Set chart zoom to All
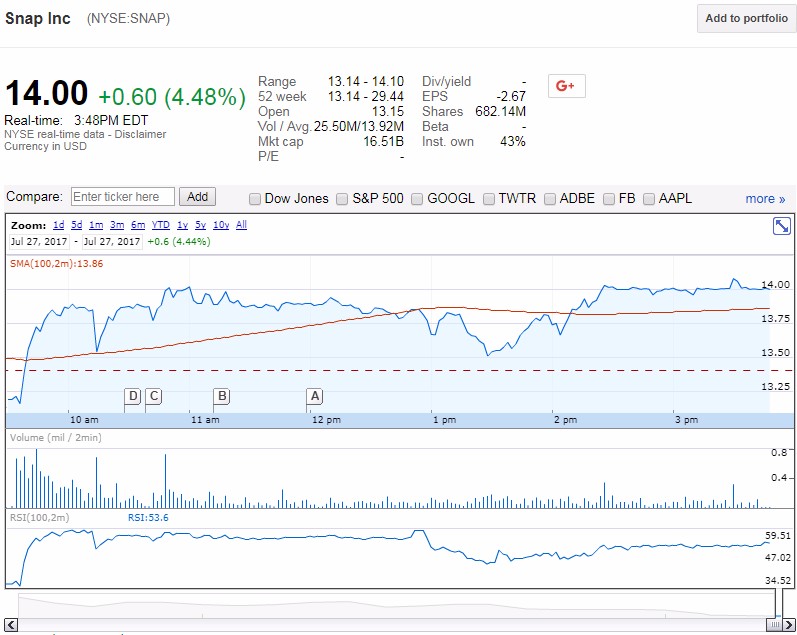797x635 pixels. click(241, 225)
